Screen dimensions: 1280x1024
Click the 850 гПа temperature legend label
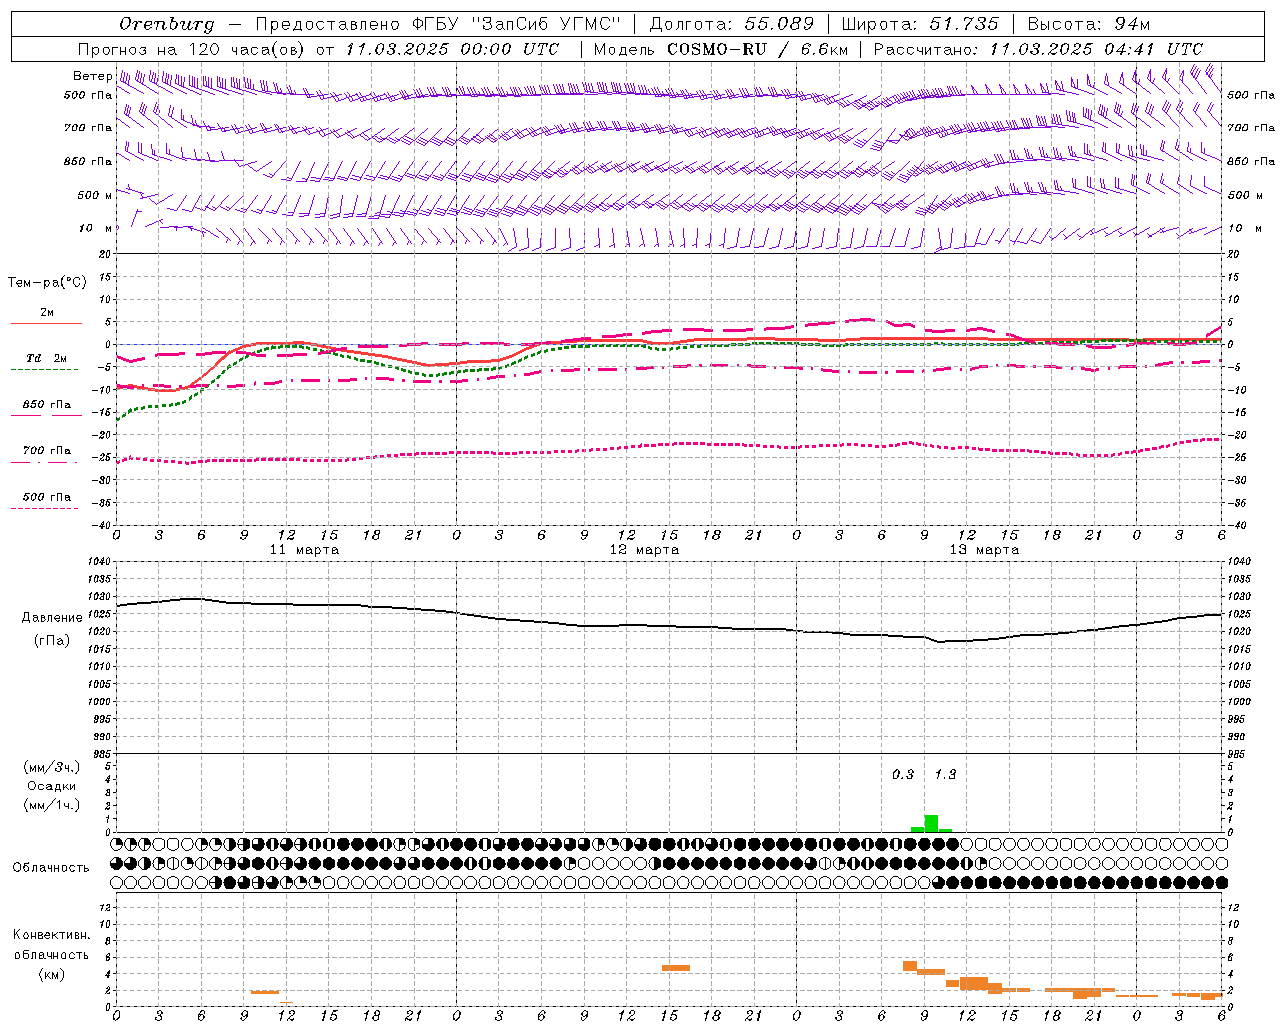click(47, 404)
